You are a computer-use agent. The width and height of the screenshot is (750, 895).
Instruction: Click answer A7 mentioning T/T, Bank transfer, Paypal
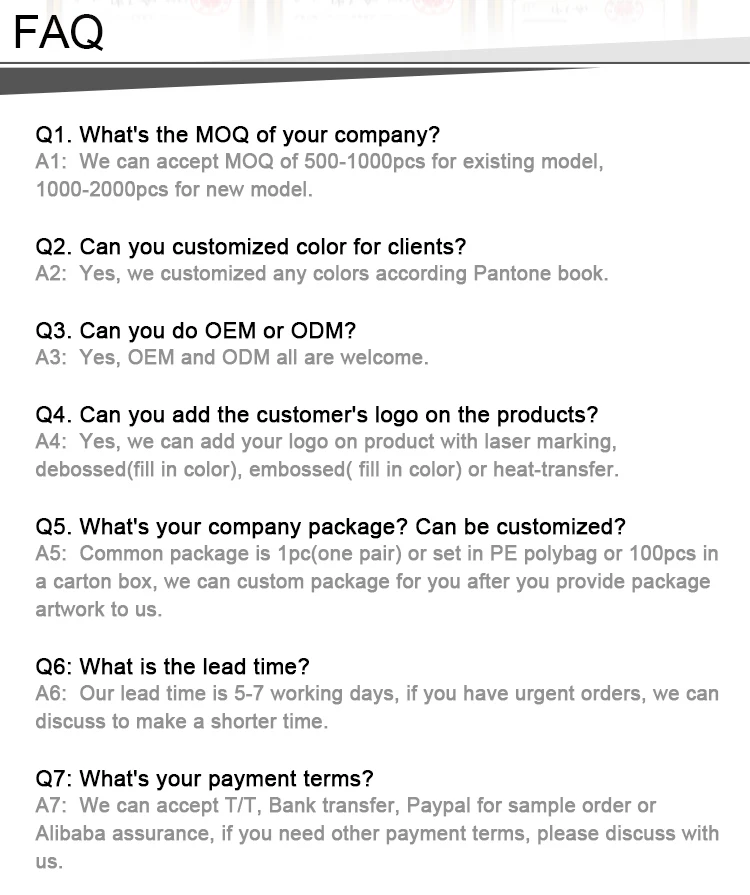pyautogui.click(x=345, y=805)
